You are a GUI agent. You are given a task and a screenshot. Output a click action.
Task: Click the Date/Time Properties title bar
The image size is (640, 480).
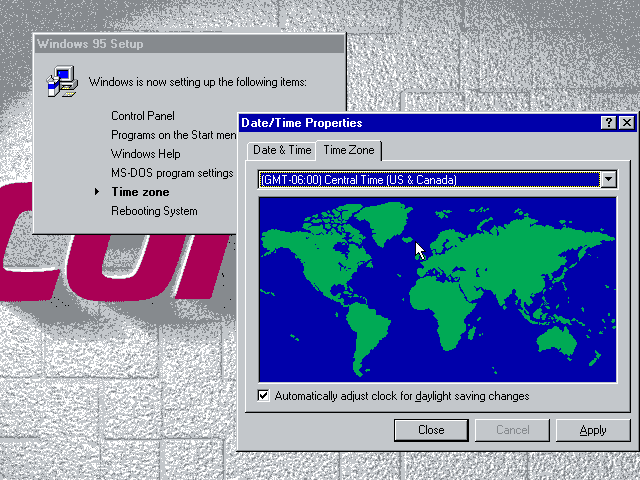420,123
